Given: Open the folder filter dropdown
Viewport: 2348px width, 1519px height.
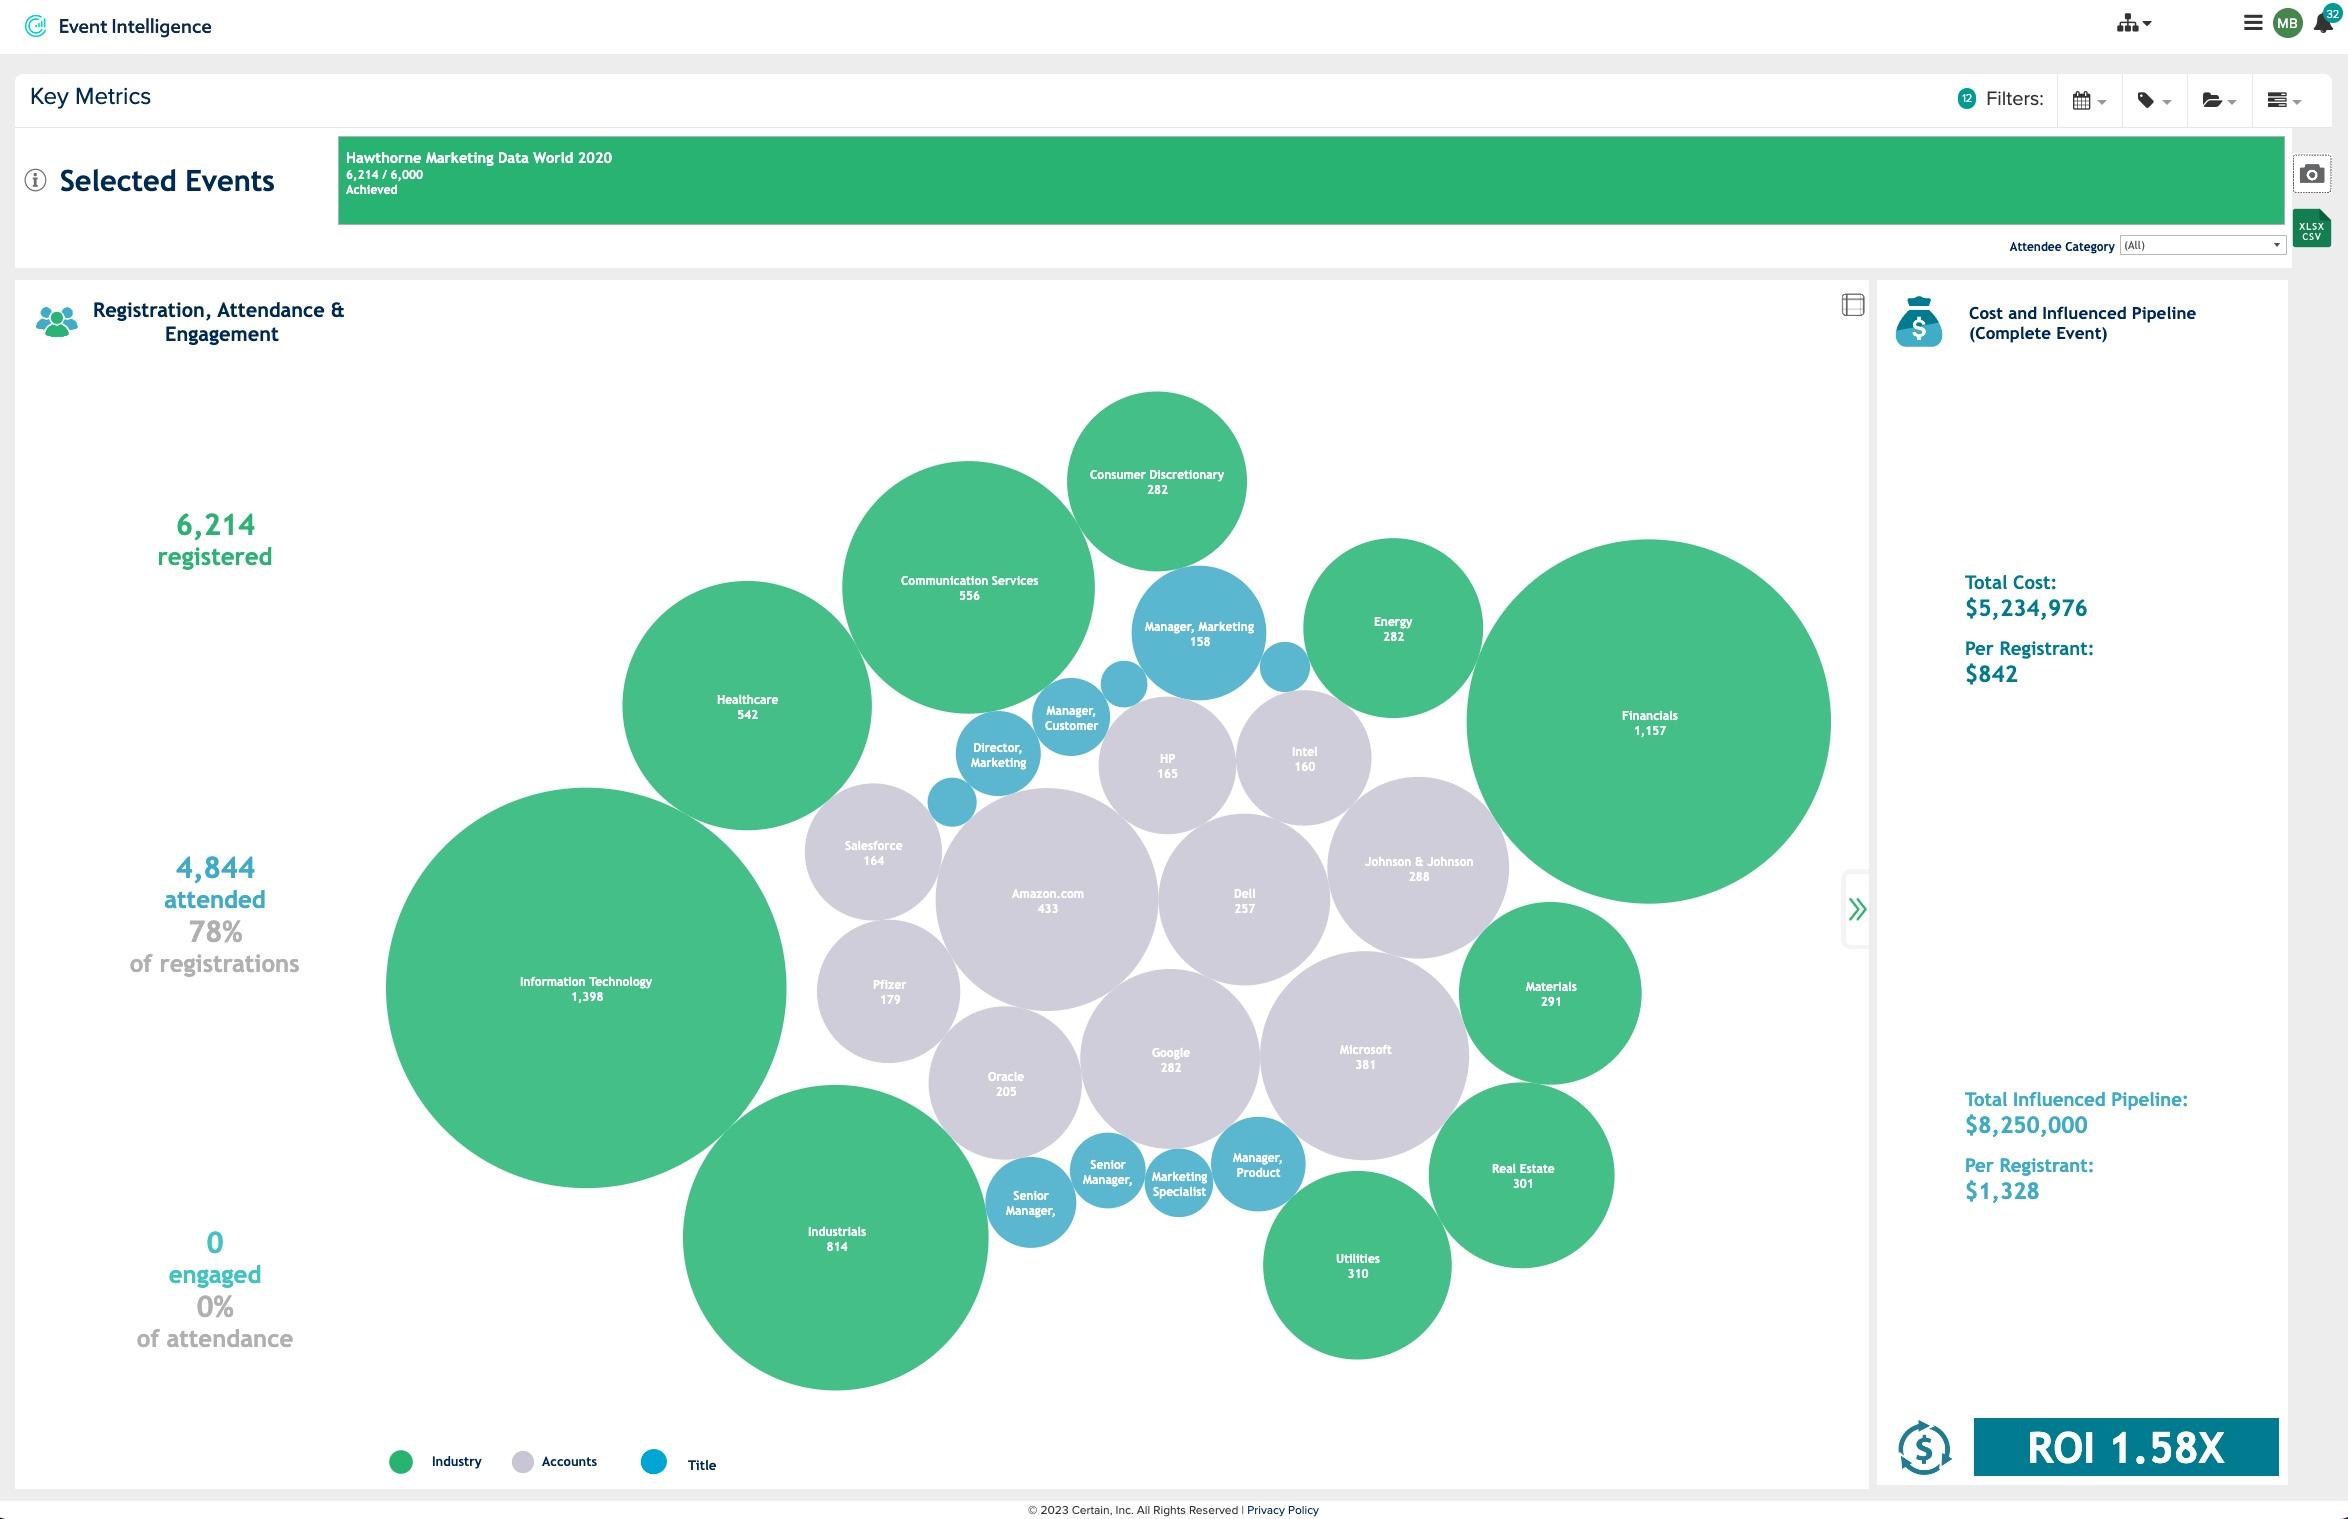Looking at the screenshot, I should click(2218, 100).
